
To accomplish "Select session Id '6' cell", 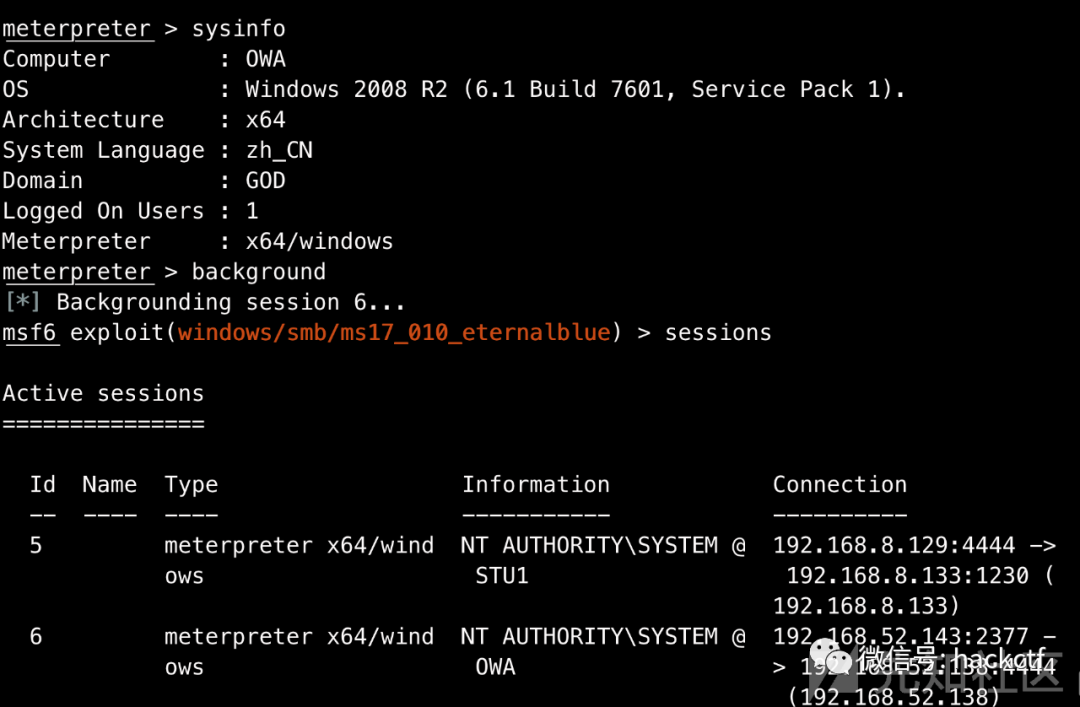I will [x=36, y=636].
